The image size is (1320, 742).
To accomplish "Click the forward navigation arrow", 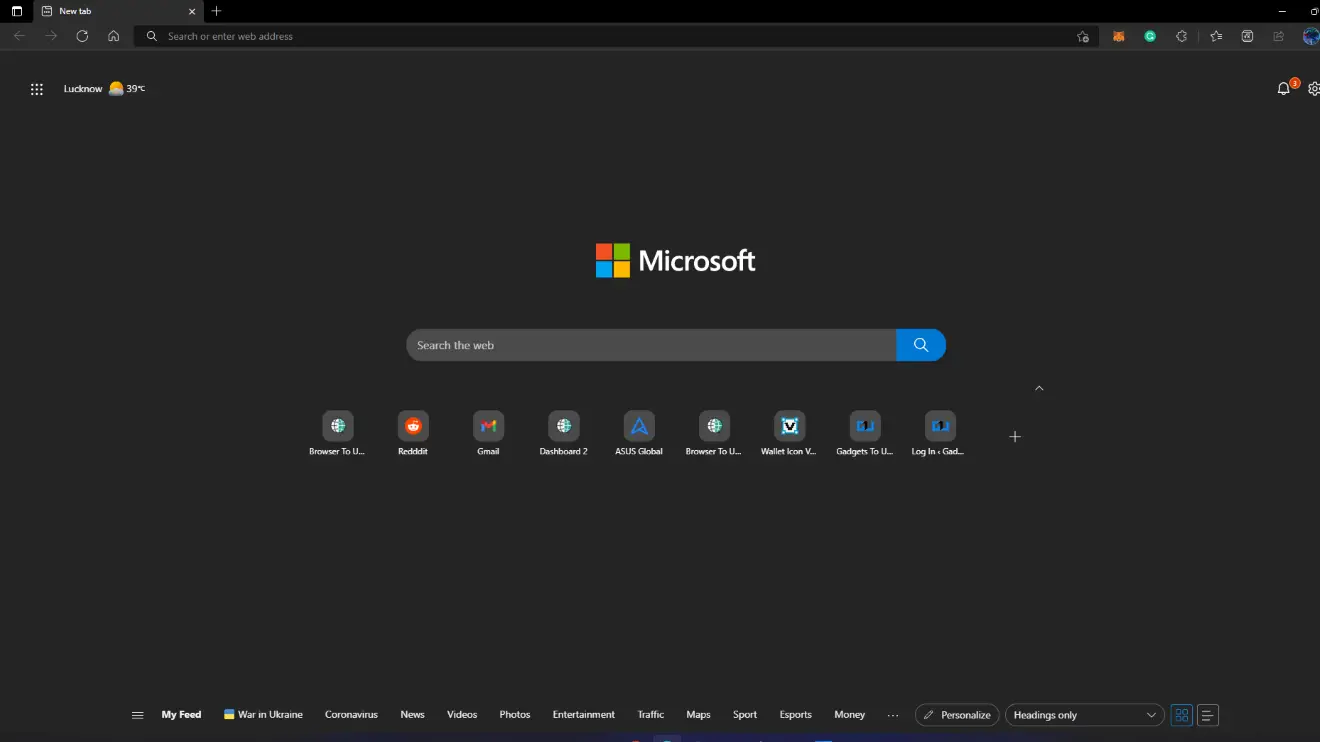I will click(x=51, y=36).
